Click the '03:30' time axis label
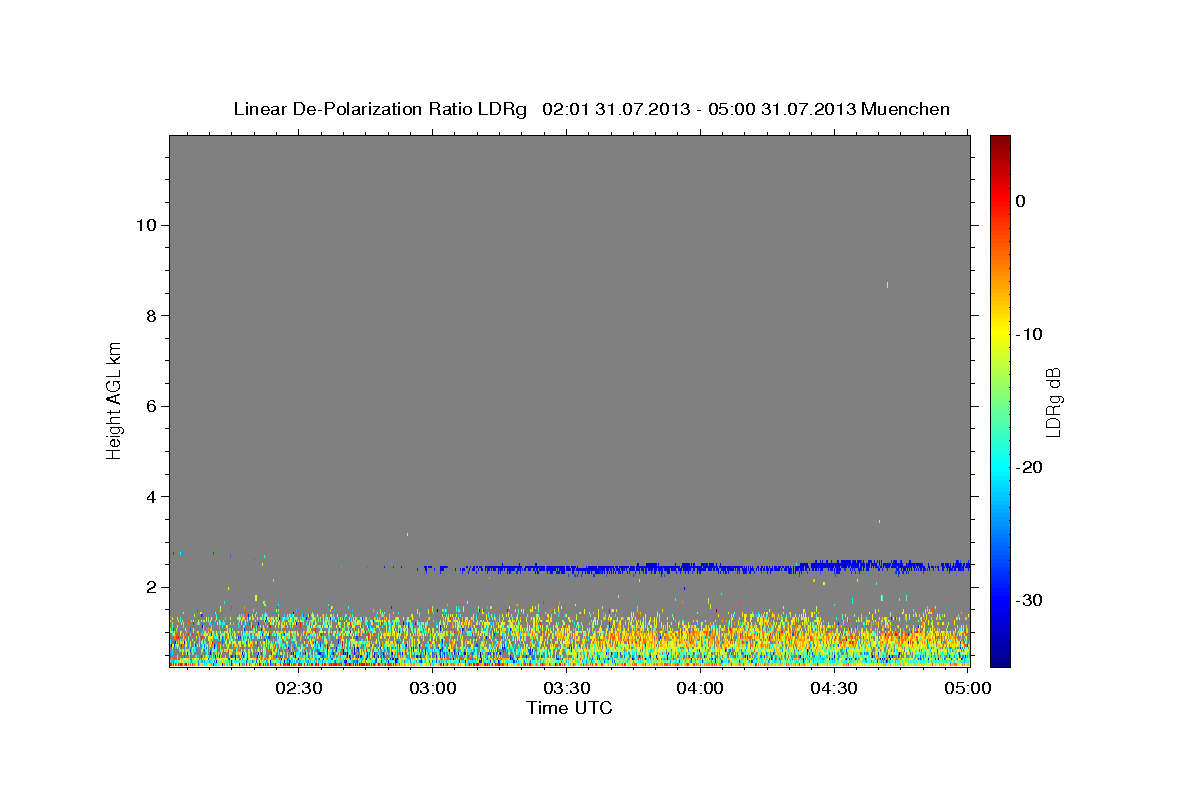Image resolution: width=1200 pixels, height=800 pixels. (567, 688)
